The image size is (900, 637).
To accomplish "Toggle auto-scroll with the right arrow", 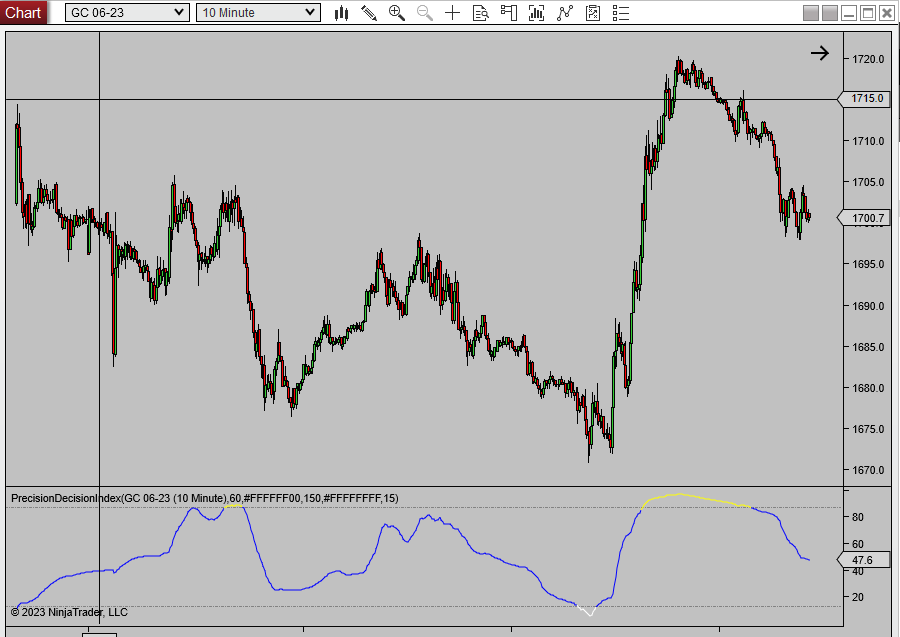I will (x=820, y=53).
